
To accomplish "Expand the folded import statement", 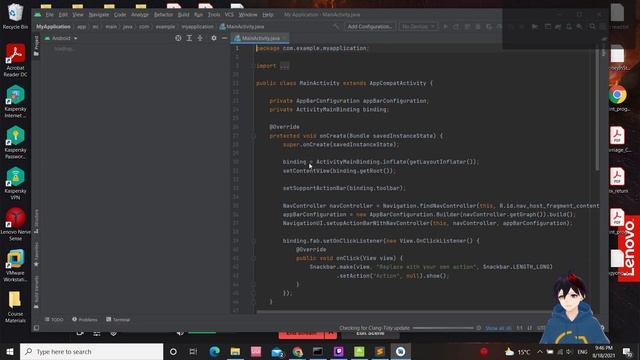I will coord(285,66).
